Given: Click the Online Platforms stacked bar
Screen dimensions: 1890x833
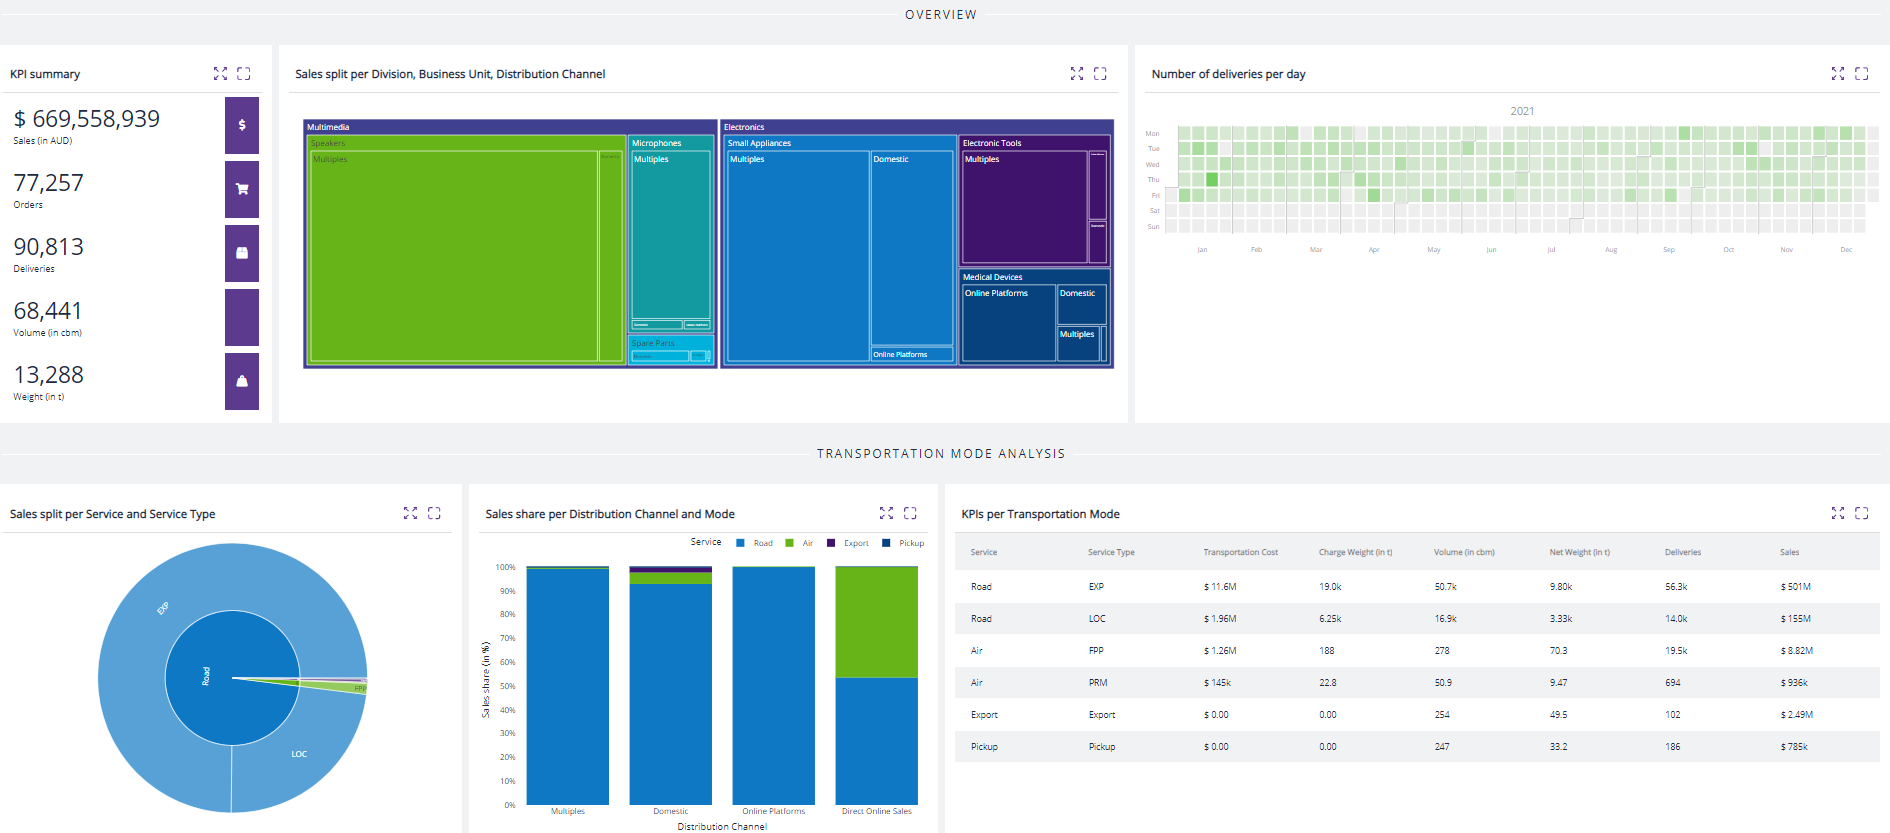Looking at the screenshot, I should (x=773, y=686).
